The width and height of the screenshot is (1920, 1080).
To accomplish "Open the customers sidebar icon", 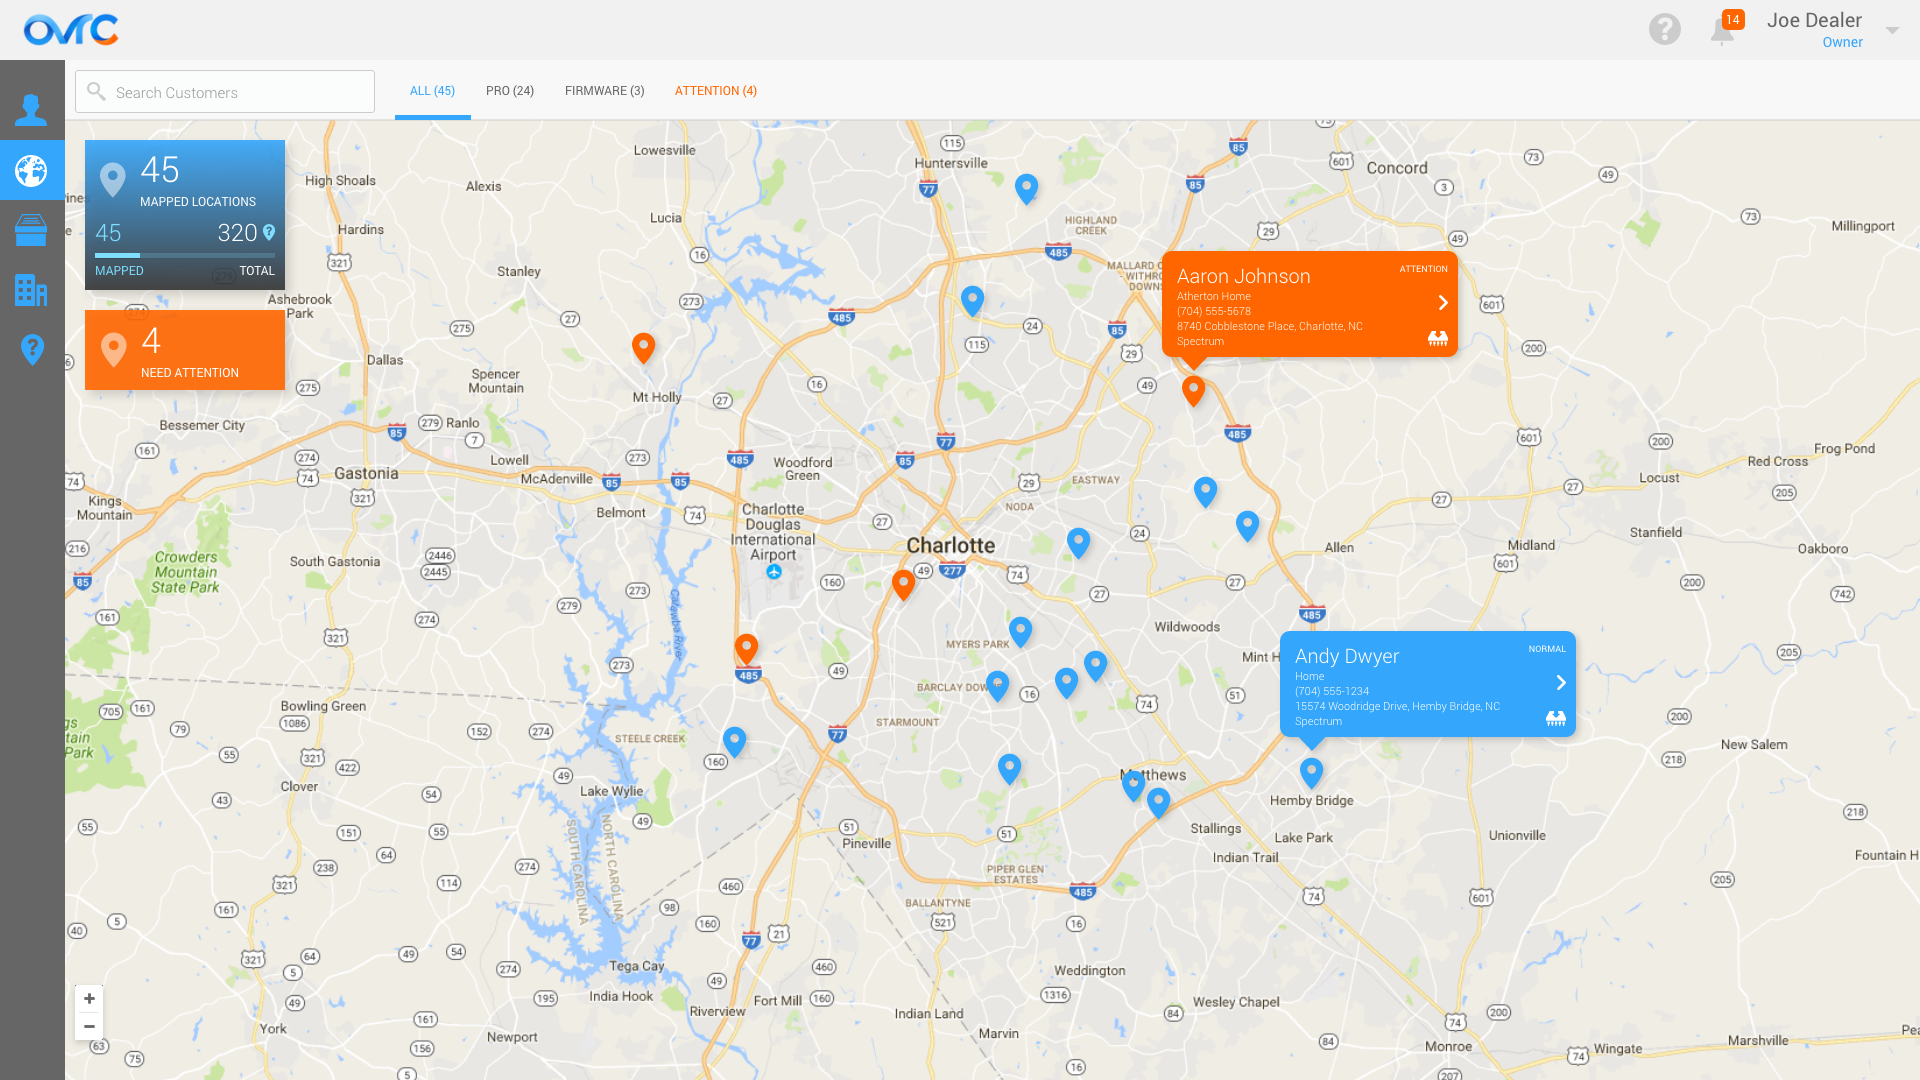I will (x=32, y=109).
